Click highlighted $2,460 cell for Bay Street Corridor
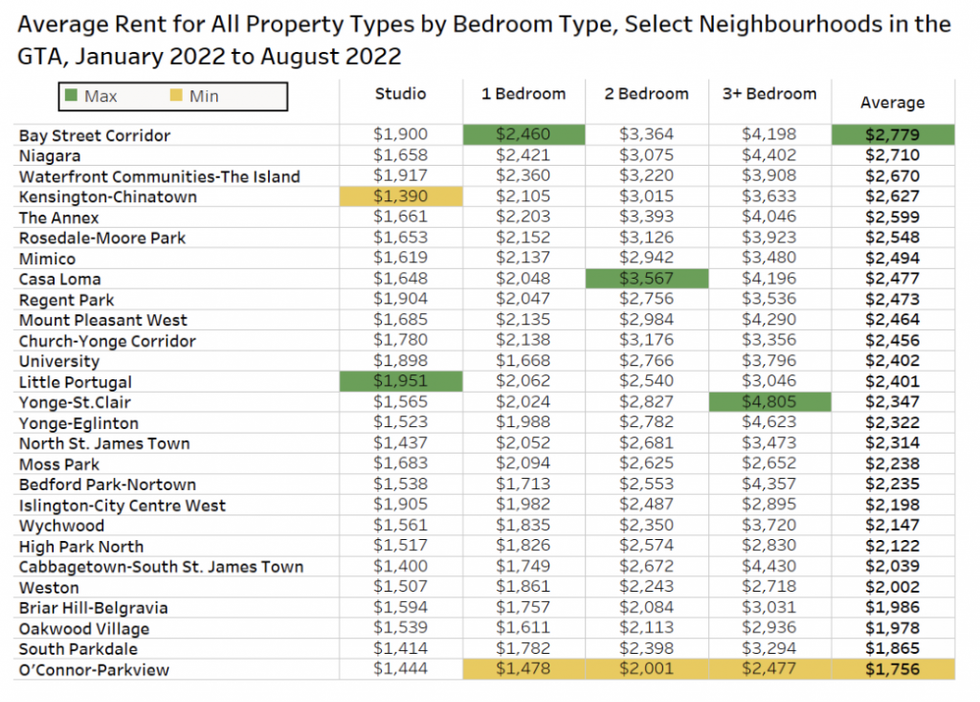The height and width of the screenshot is (702, 980). pyautogui.click(x=523, y=135)
